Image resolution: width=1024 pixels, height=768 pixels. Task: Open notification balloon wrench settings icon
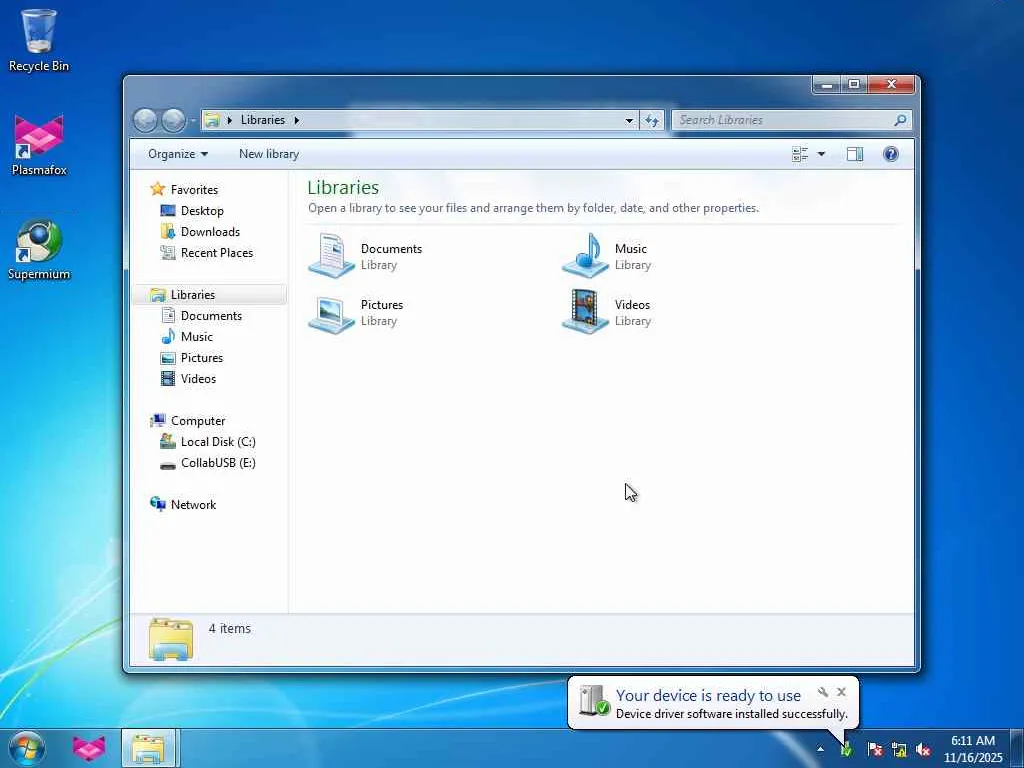coord(823,692)
